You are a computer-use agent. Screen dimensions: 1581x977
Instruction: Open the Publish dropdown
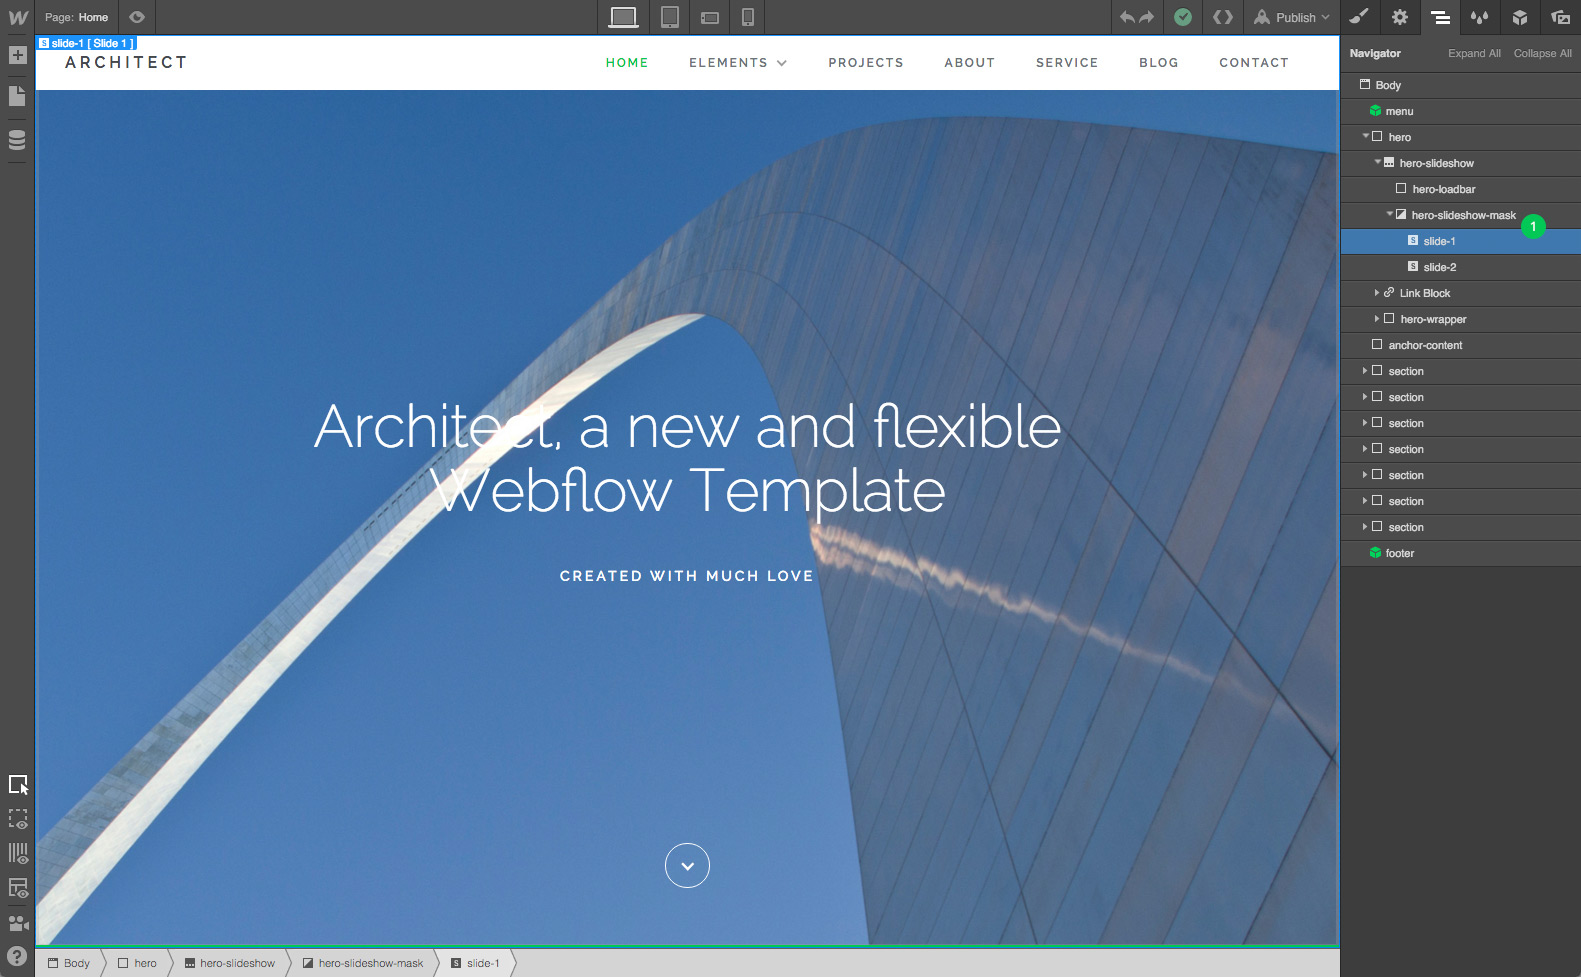(x=1292, y=17)
